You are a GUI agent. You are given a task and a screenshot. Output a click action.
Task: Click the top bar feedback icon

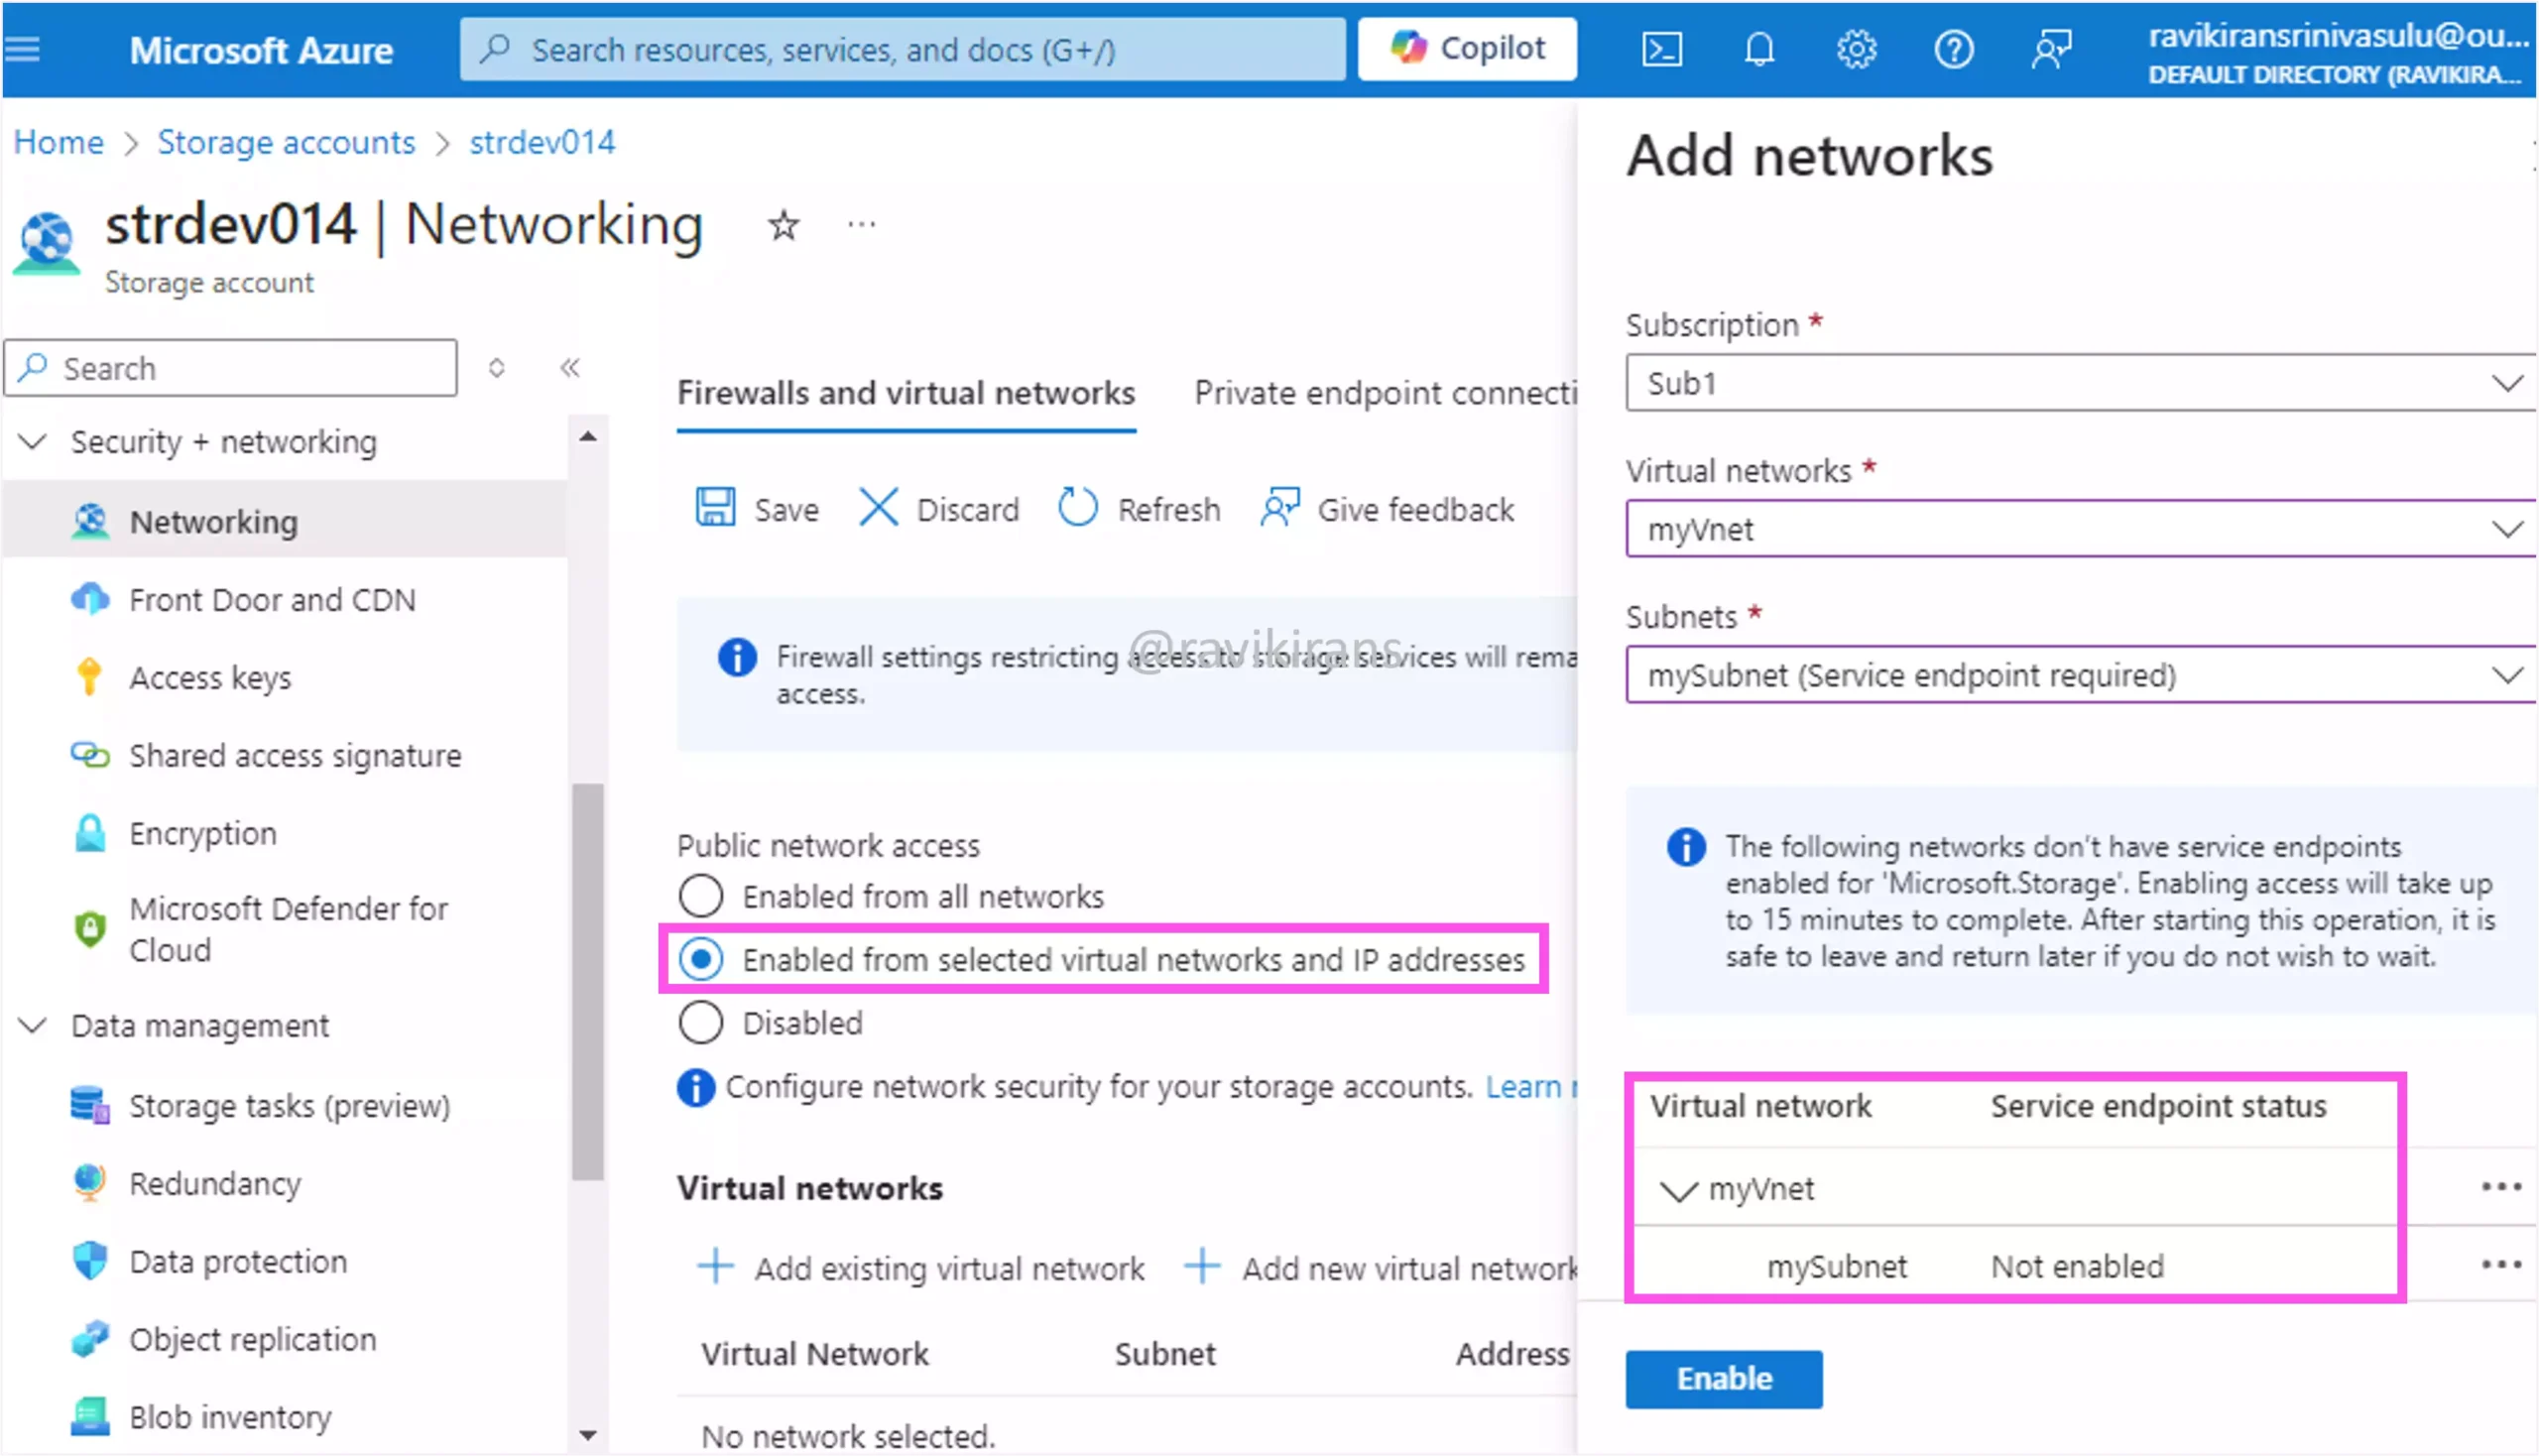[2051, 49]
